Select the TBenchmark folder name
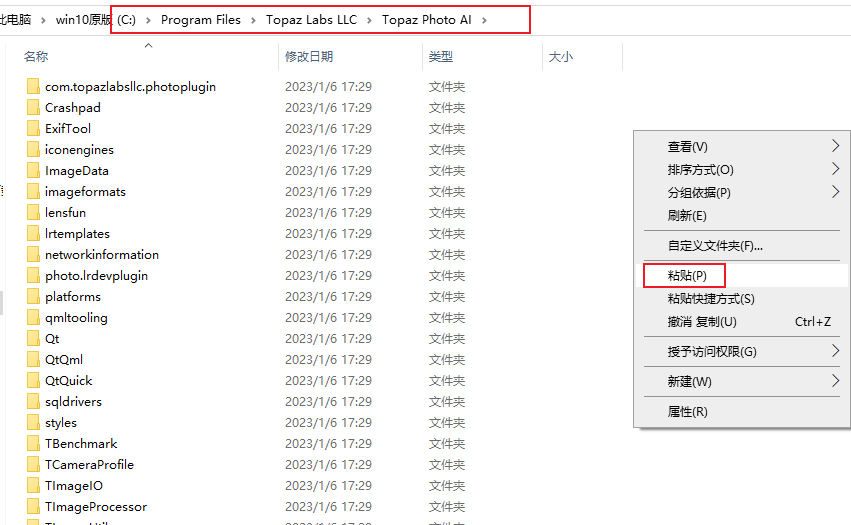This screenshot has width=851, height=525. pyautogui.click(x=81, y=444)
